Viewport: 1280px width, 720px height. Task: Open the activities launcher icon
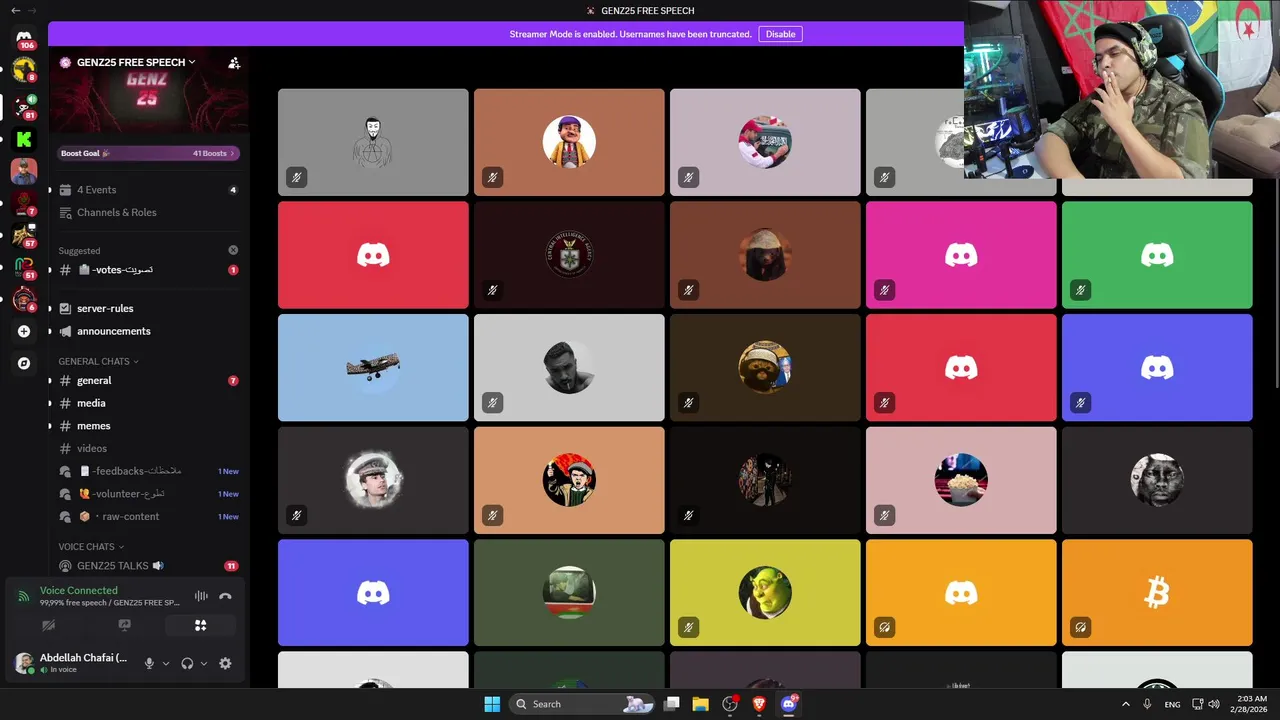coord(200,625)
